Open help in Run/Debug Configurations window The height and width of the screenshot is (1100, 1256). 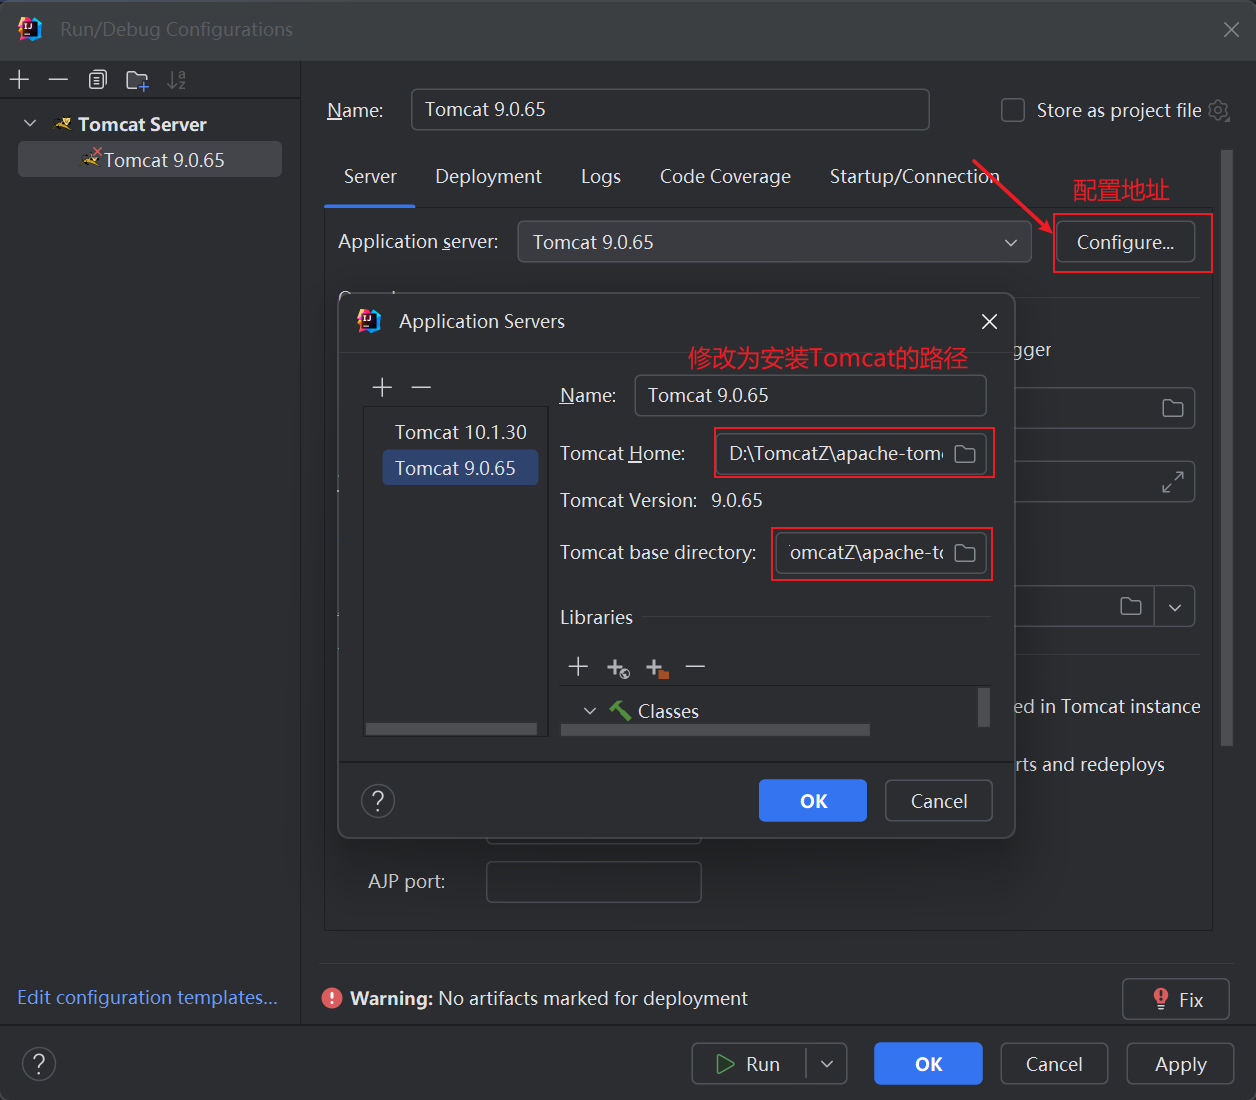point(39,1064)
